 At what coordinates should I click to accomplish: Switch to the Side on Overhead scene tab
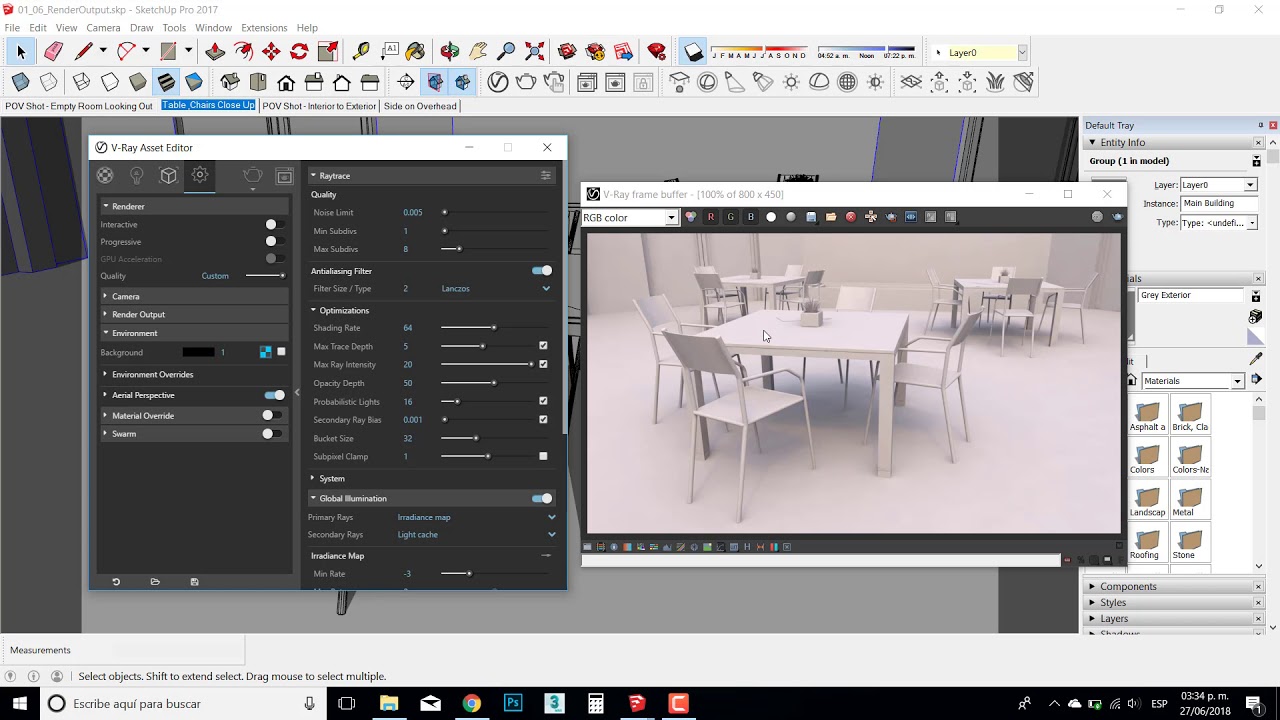[x=420, y=106]
